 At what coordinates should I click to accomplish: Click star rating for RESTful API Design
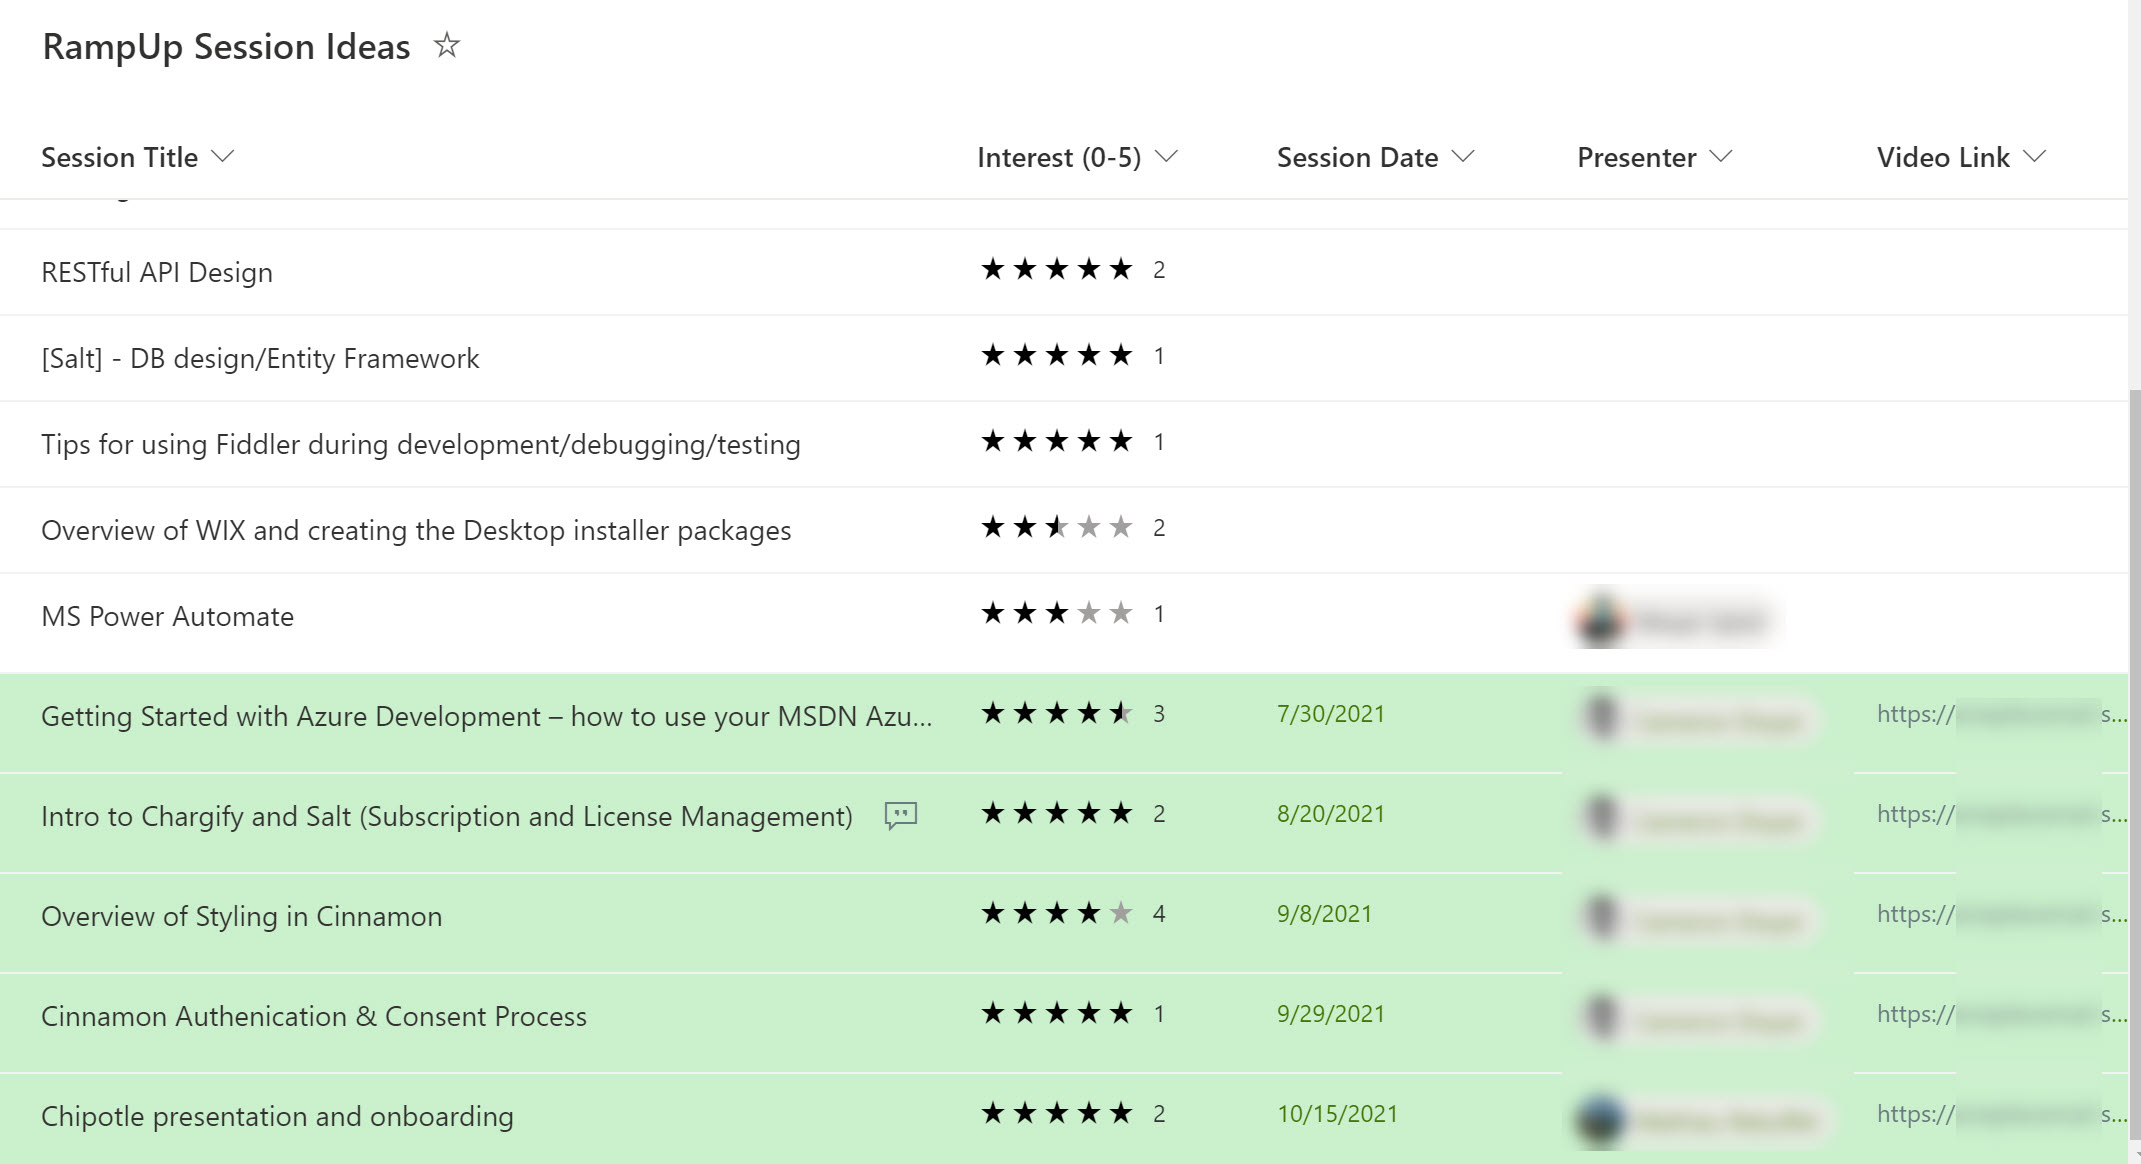1056,269
